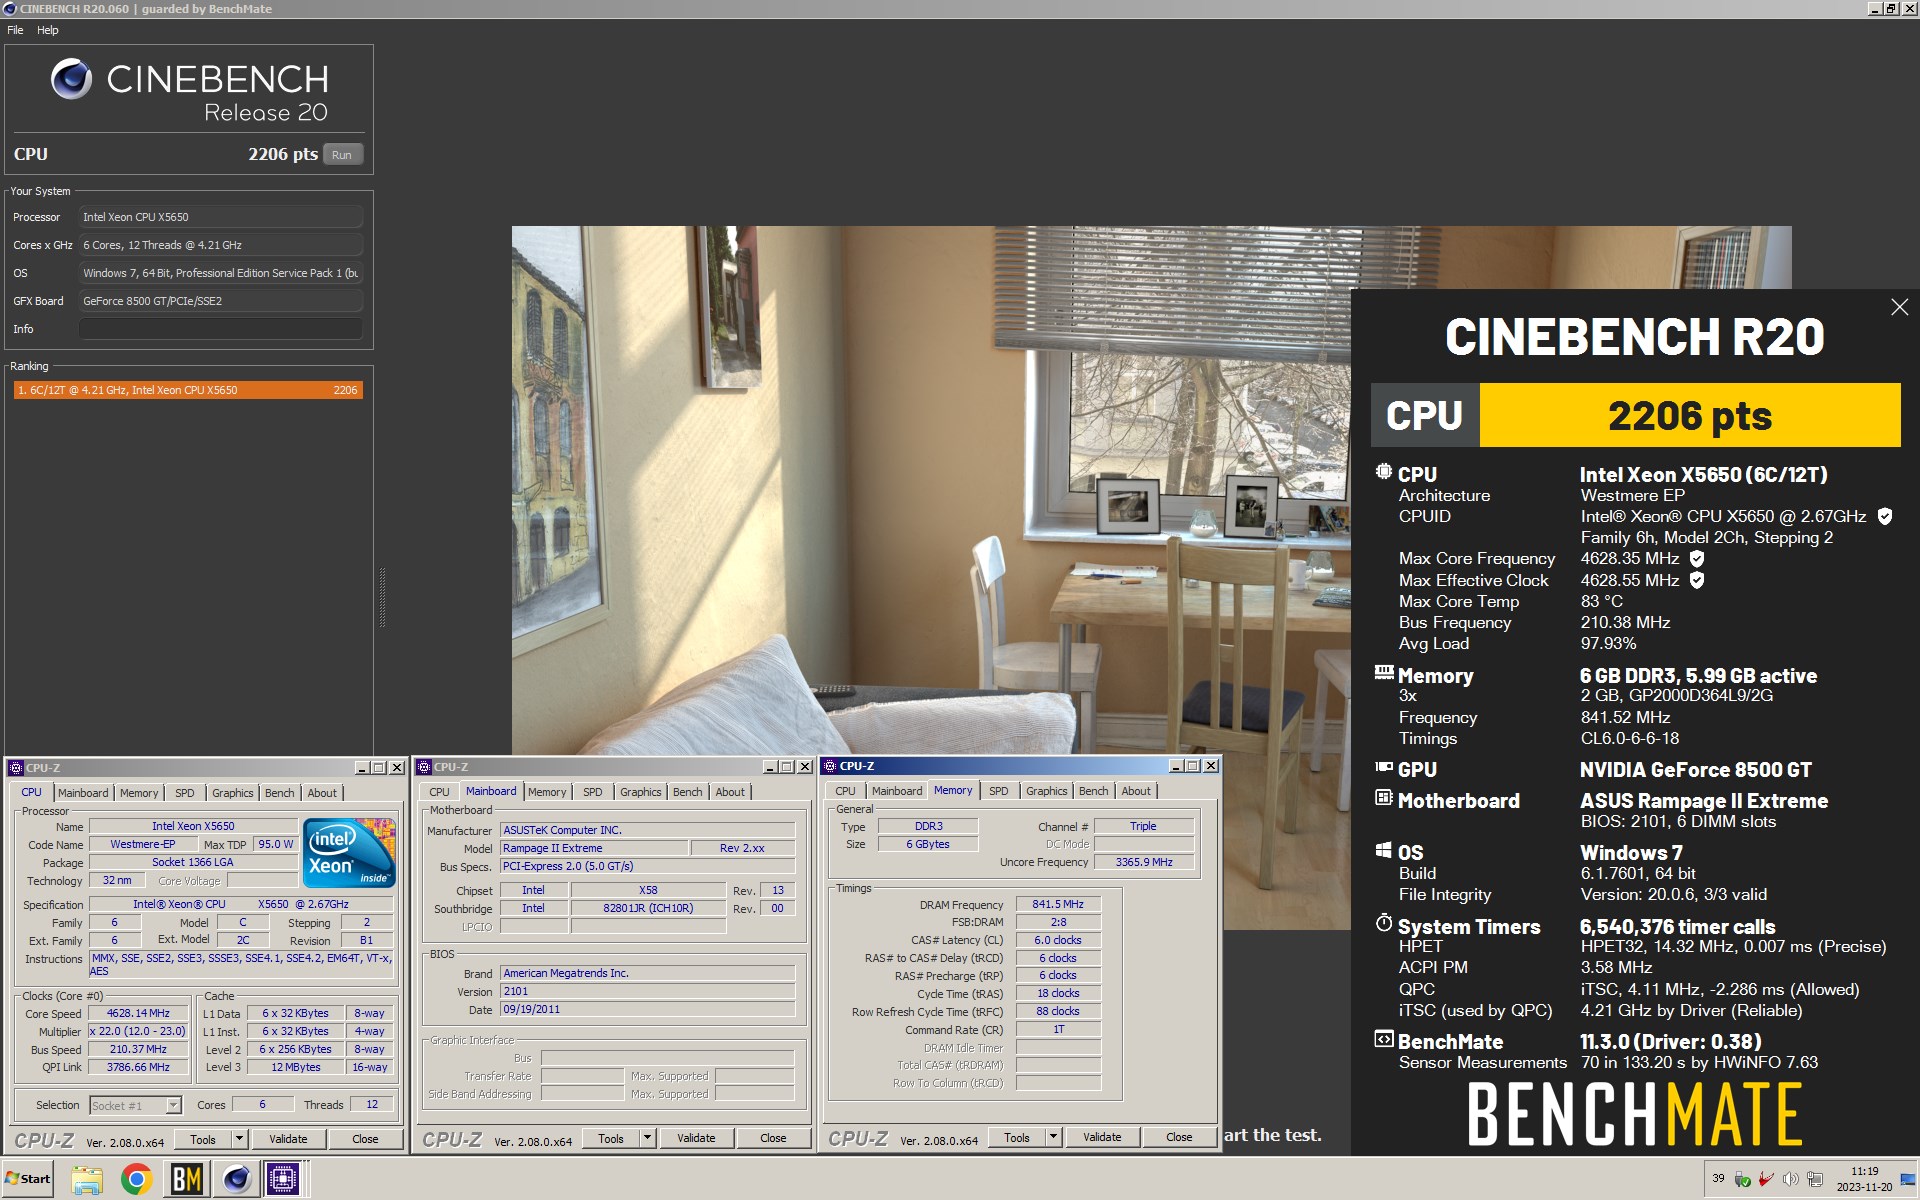
Task: Click the CPU-Z Mainboard window title icon
Action: tap(424, 767)
